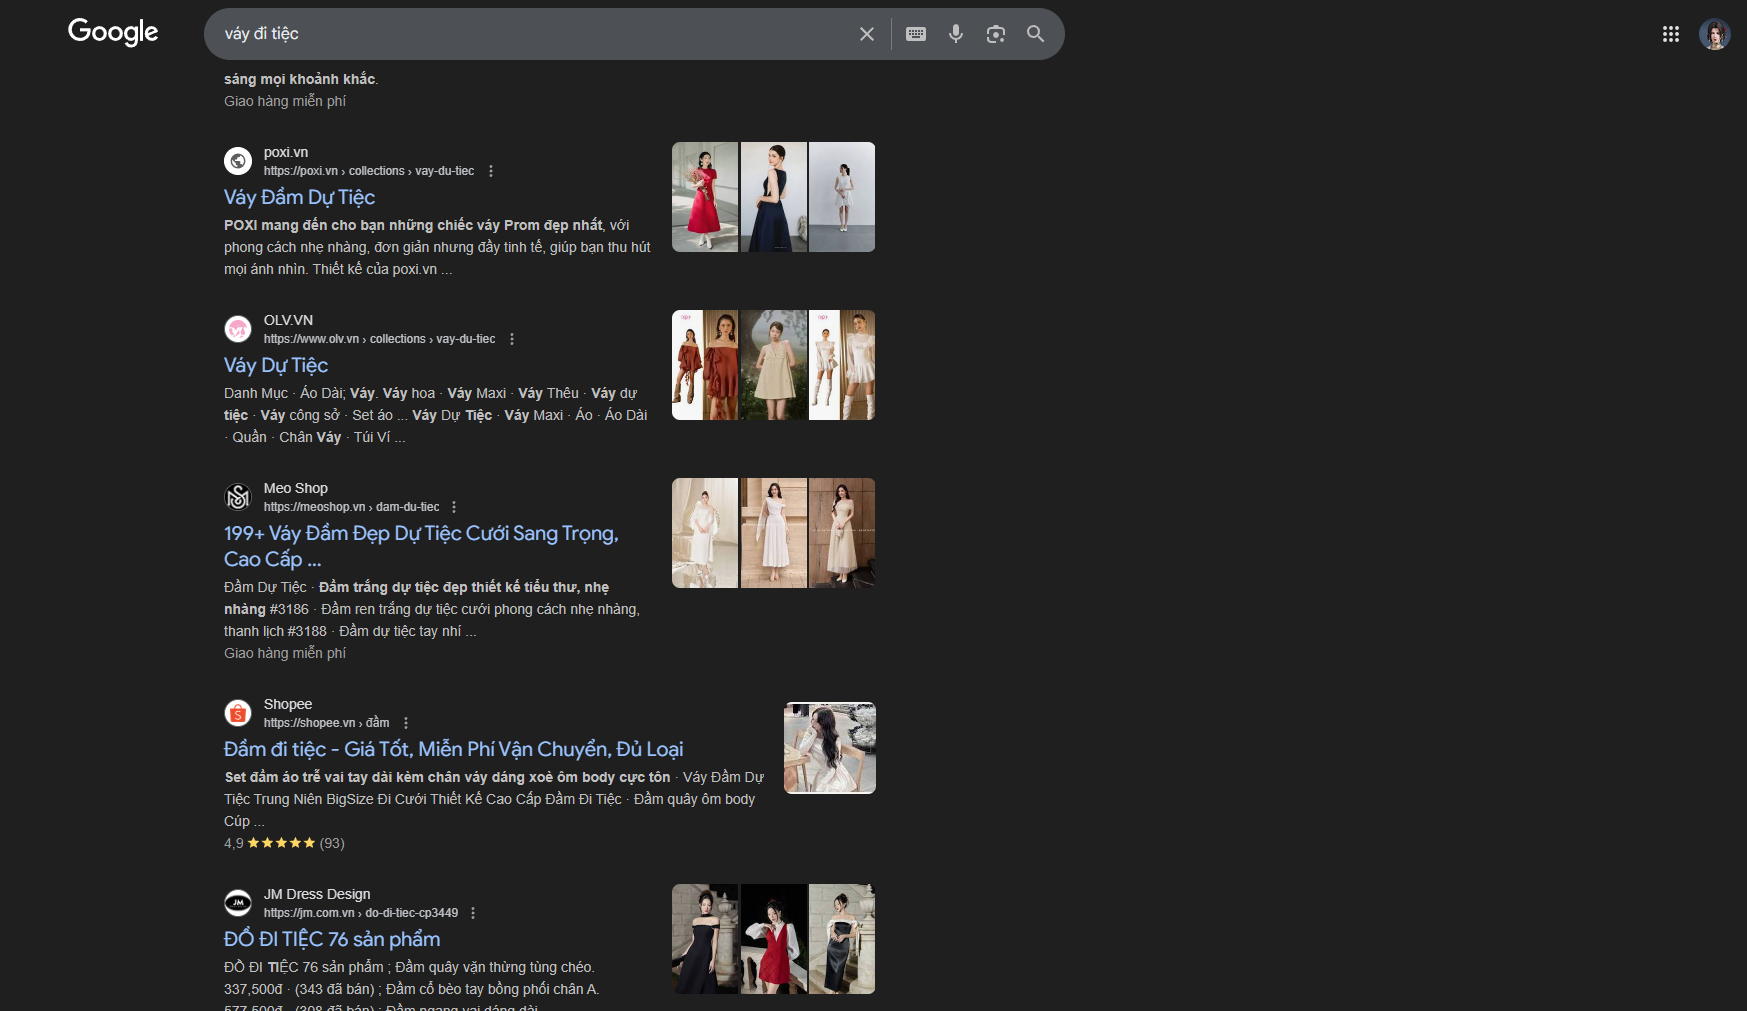
Task: Clear the search box text
Action: point(866,34)
